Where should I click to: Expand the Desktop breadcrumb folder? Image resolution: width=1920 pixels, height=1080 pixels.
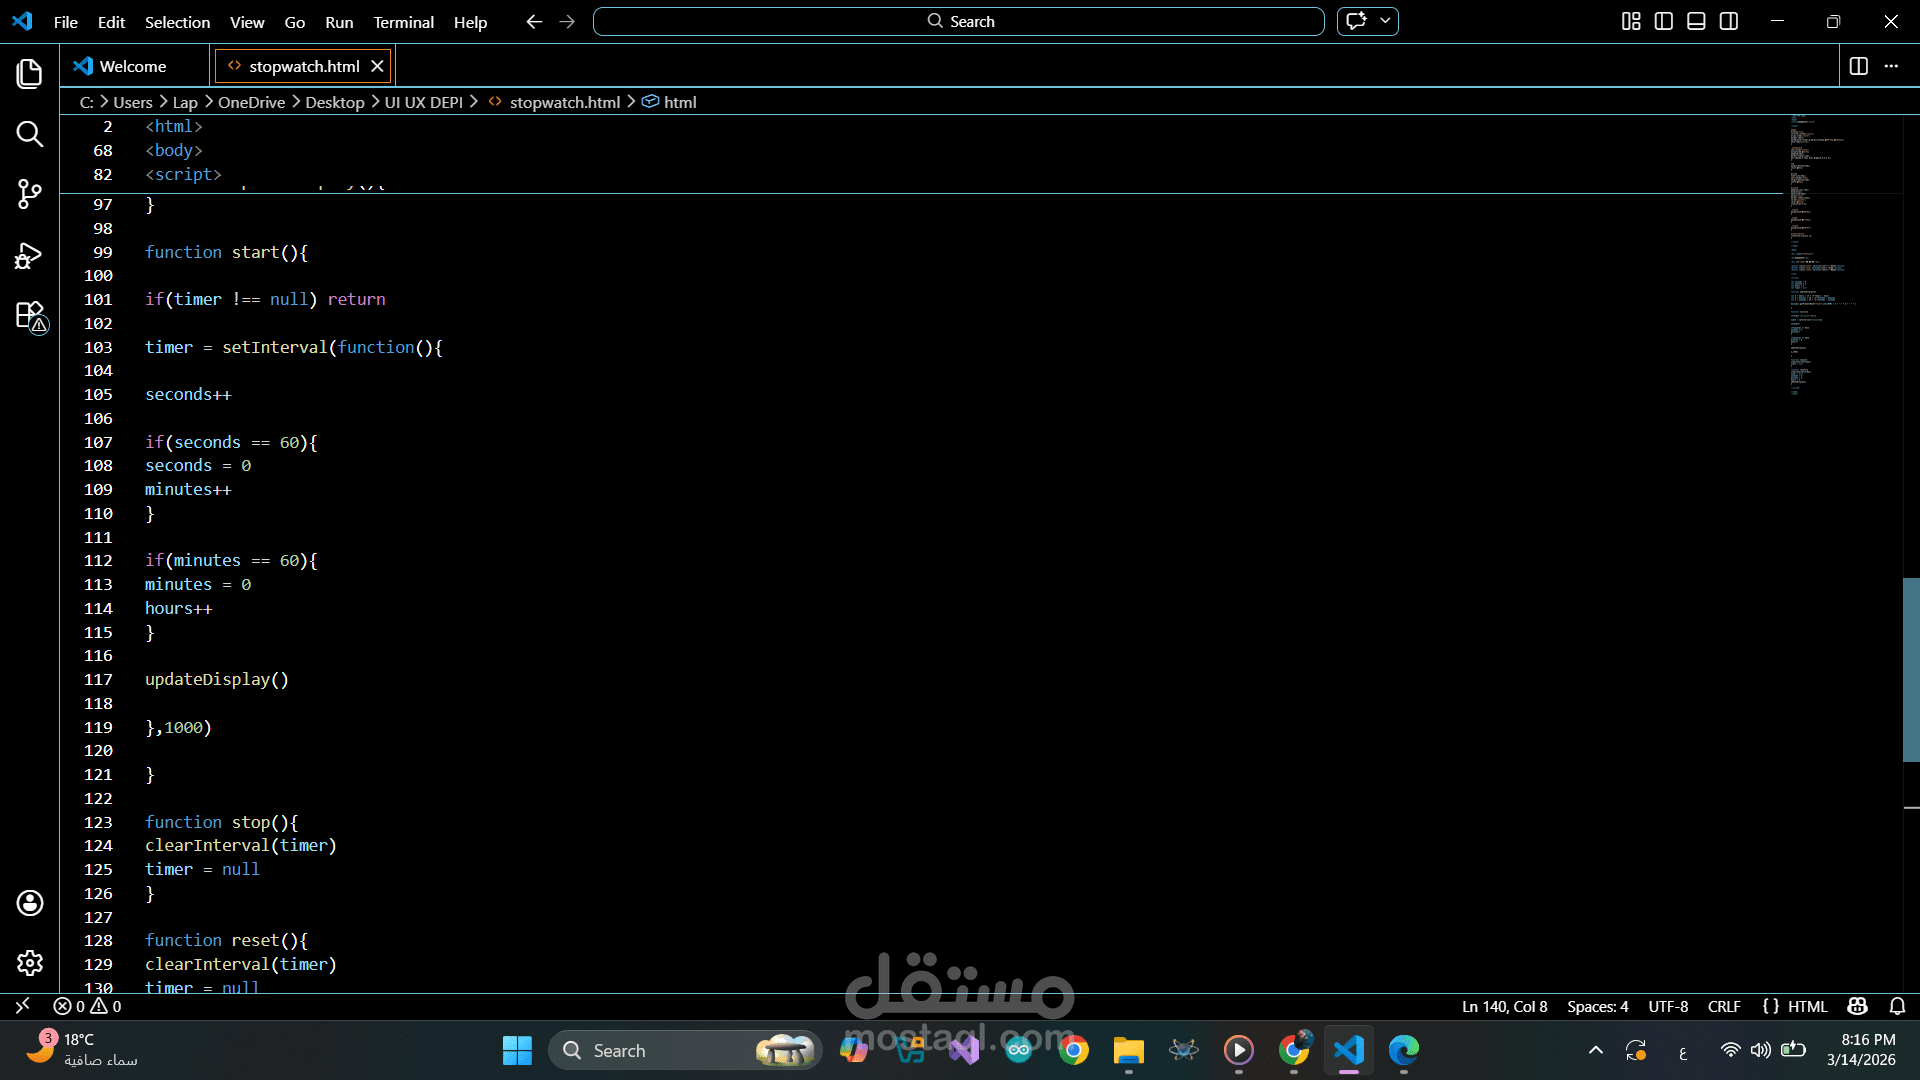click(x=334, y=102)
